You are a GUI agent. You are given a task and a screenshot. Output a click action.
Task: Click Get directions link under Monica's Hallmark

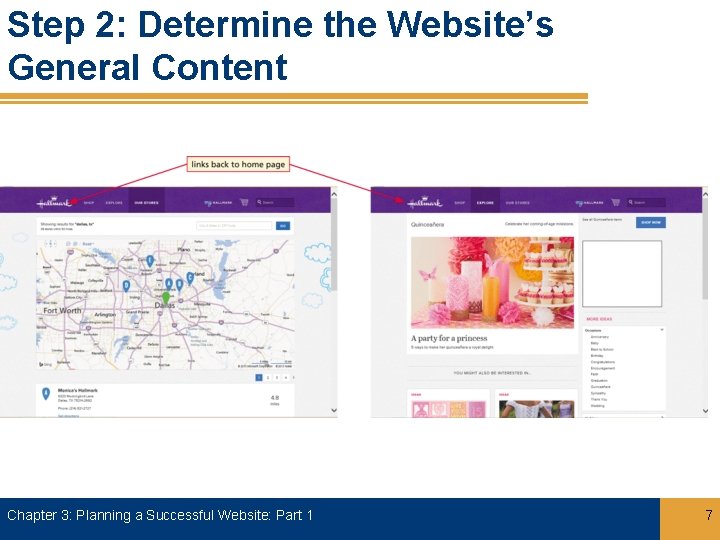click(x=68, y=416)
